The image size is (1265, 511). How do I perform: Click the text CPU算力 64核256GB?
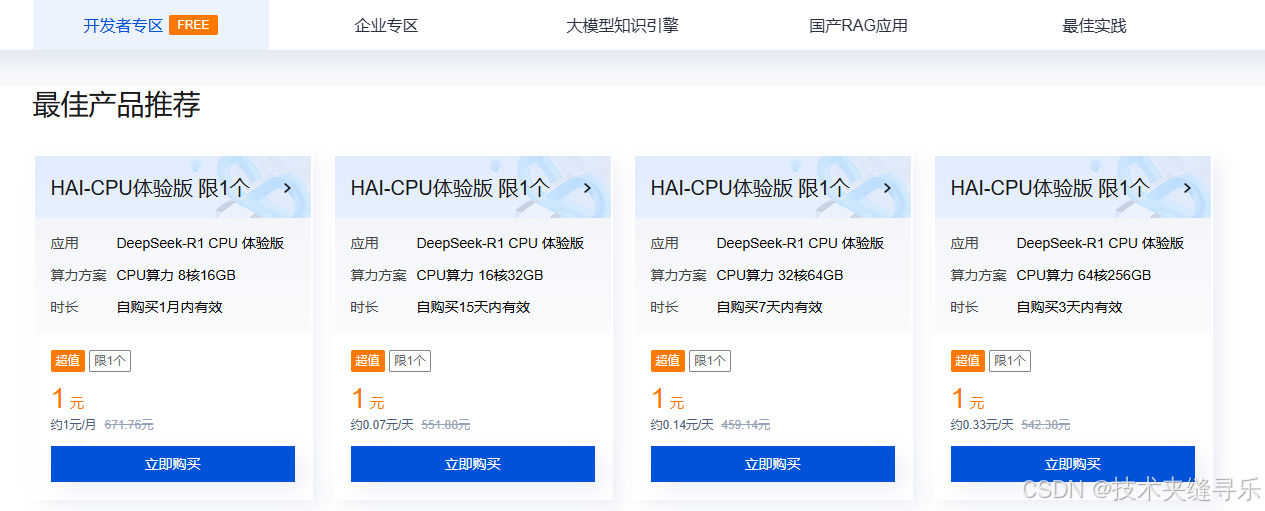point(1084,275)
